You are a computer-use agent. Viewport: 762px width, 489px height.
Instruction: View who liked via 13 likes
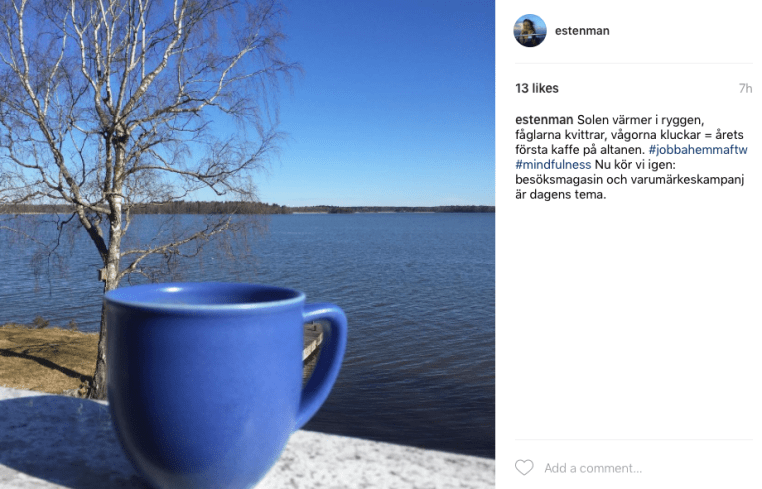coord(537,88)
